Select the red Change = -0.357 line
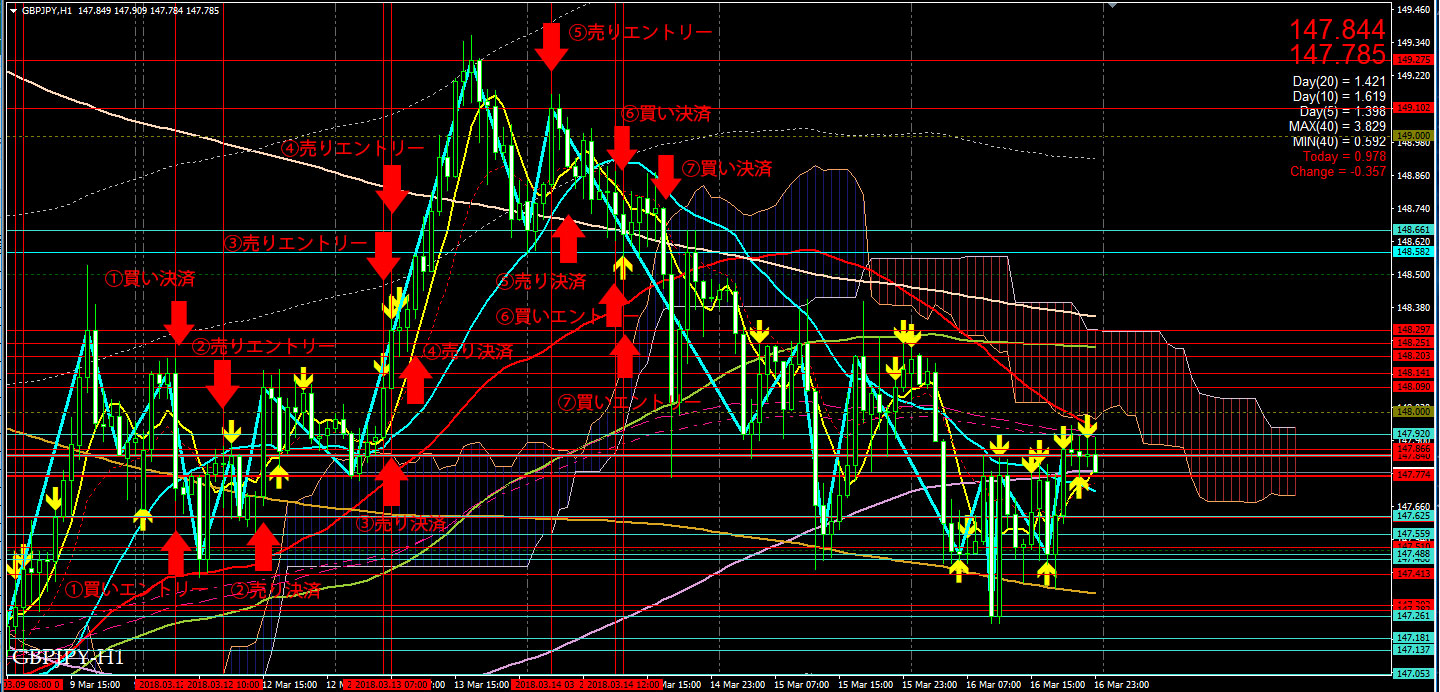Screen dimensions: 1440x692 [1337, 171]
